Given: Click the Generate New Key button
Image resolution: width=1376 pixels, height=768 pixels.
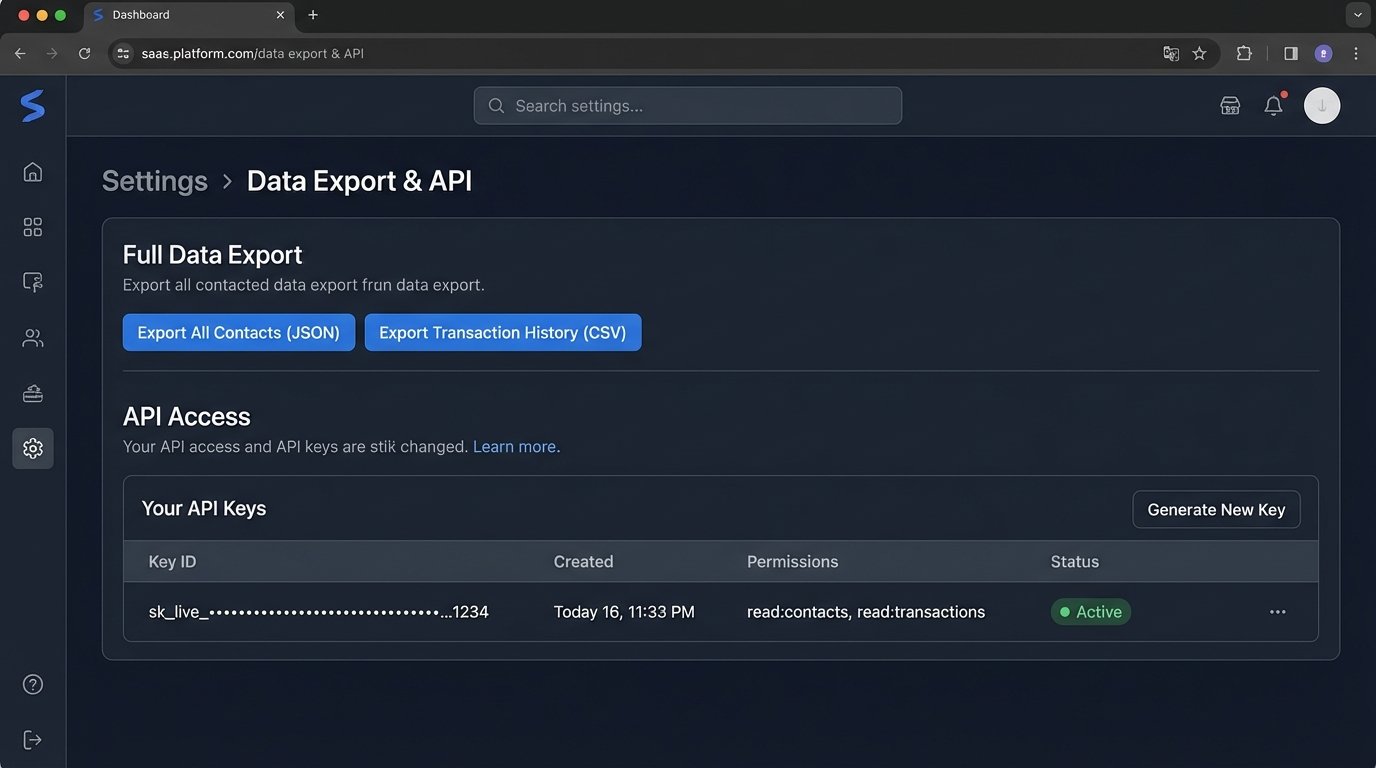Looking at the screenshot, I should pyautogui.click(x=1216, y=509).
